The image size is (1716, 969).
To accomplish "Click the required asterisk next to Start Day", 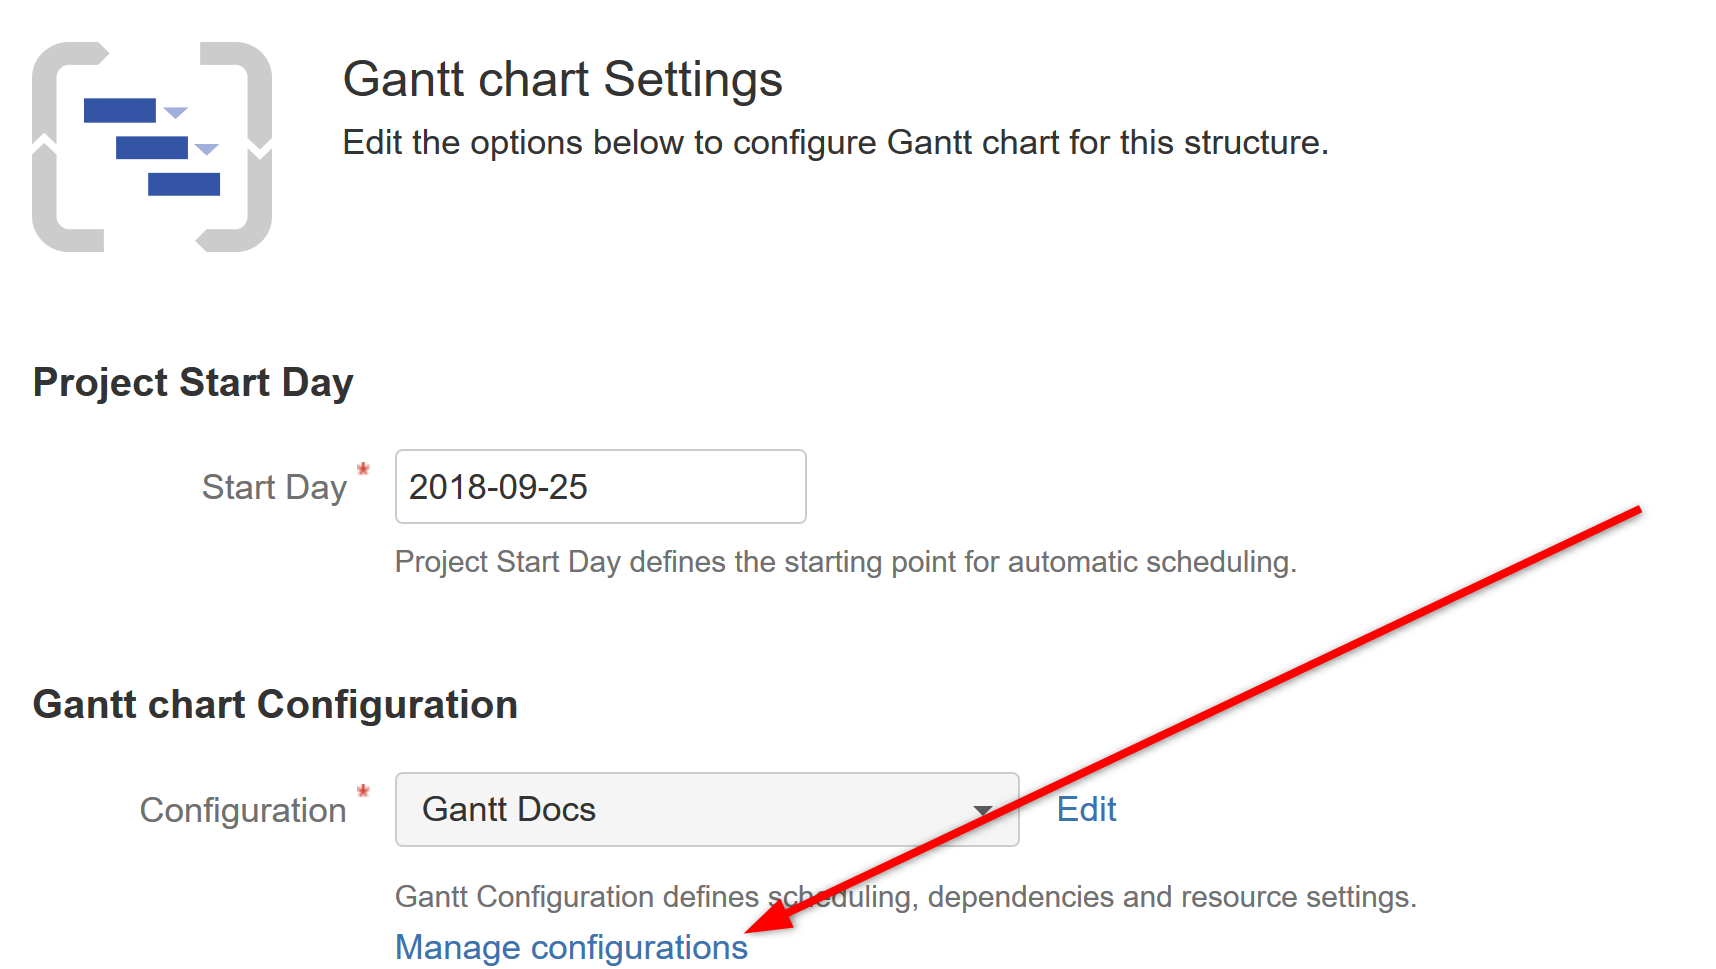I will click(363, 468).
